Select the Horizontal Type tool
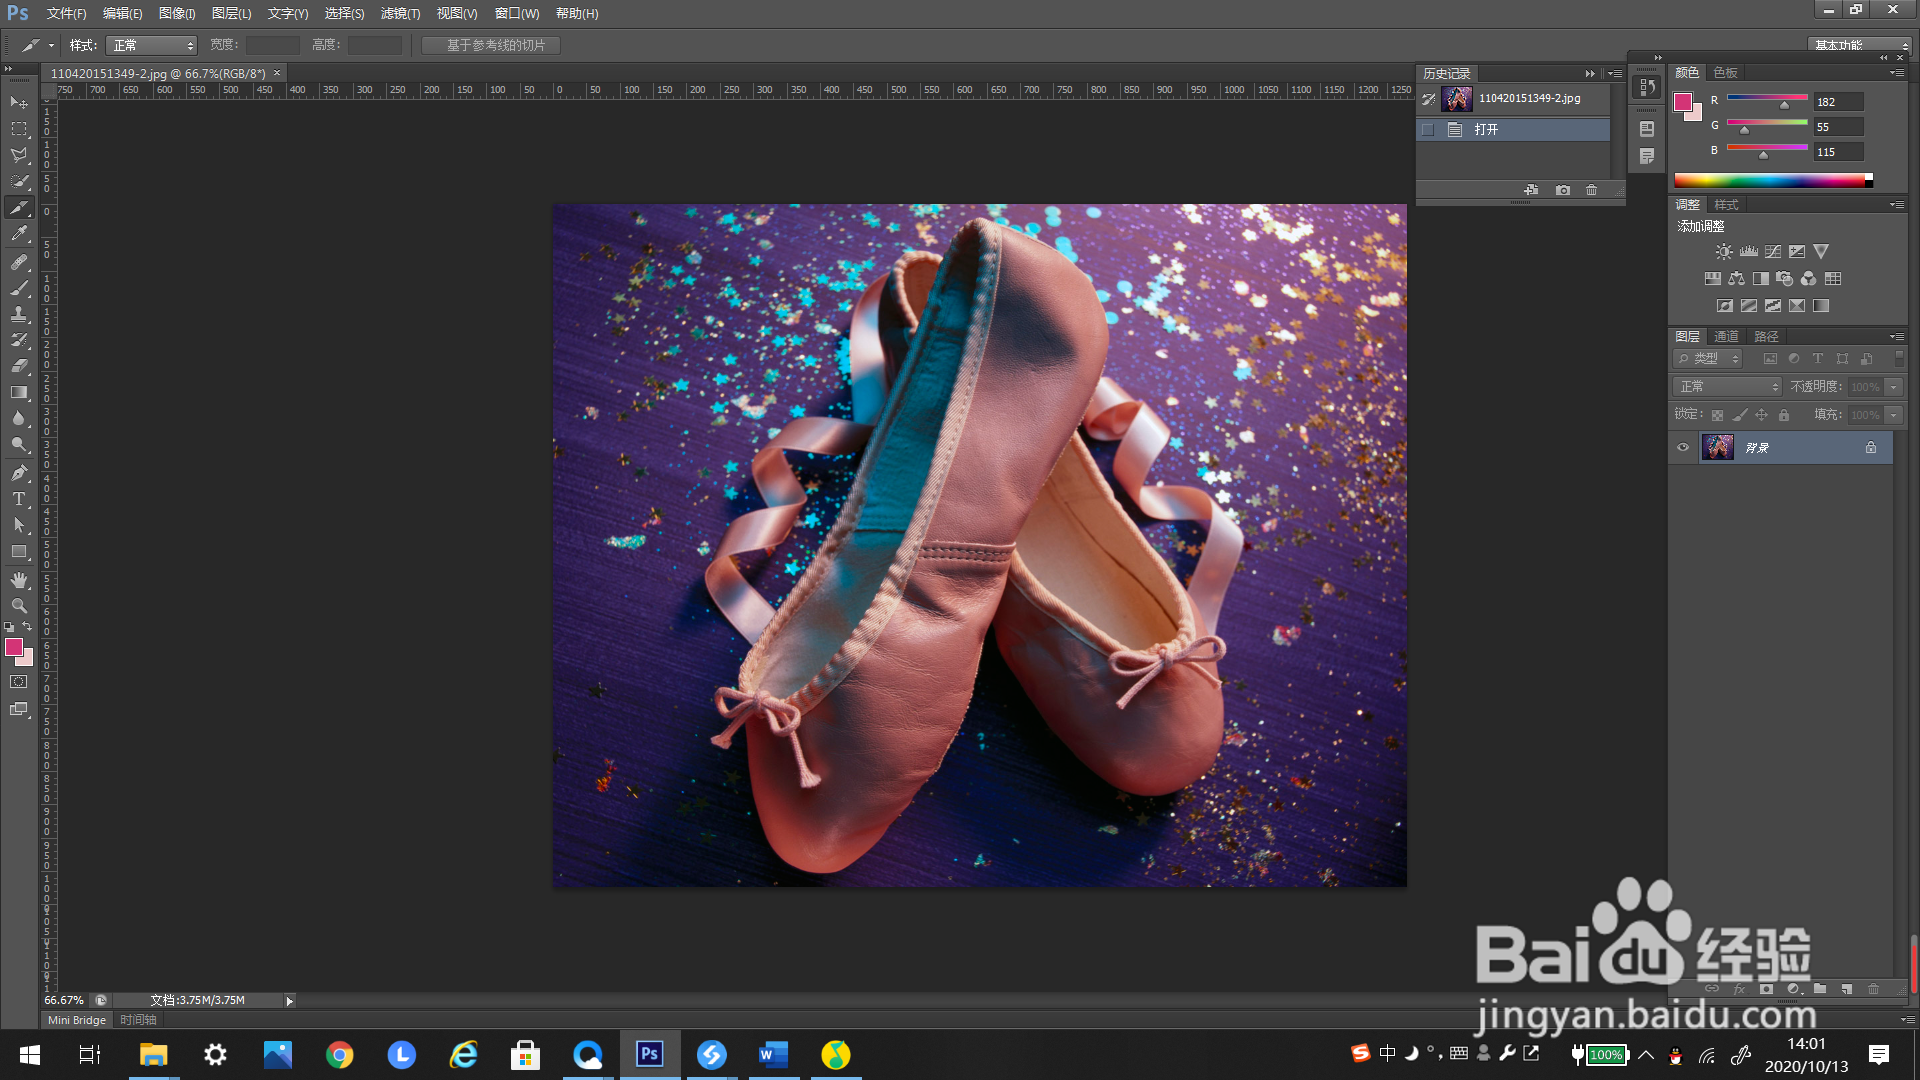Image resolution: width=1920 pixels, height=1080 pixels. [x=19, y=499]
